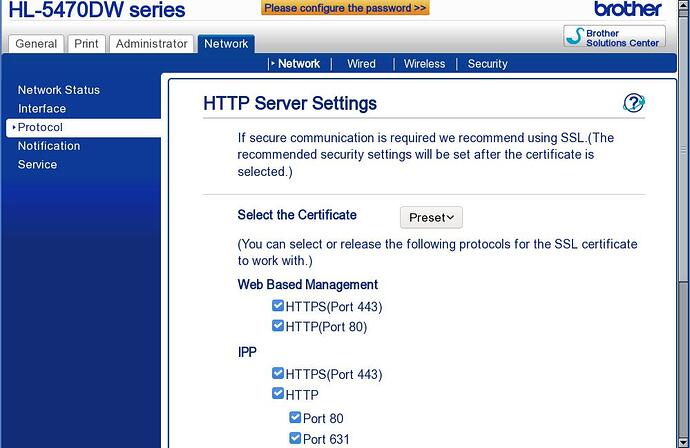Go to Notification in the sidebar
The width and height of the screenshot is (690, 448).
pyautogui.click(x=49, y=146)
